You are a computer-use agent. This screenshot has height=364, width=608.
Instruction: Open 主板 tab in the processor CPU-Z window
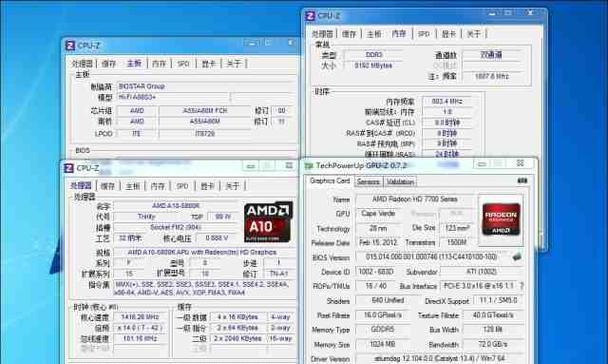click(132, 186)
